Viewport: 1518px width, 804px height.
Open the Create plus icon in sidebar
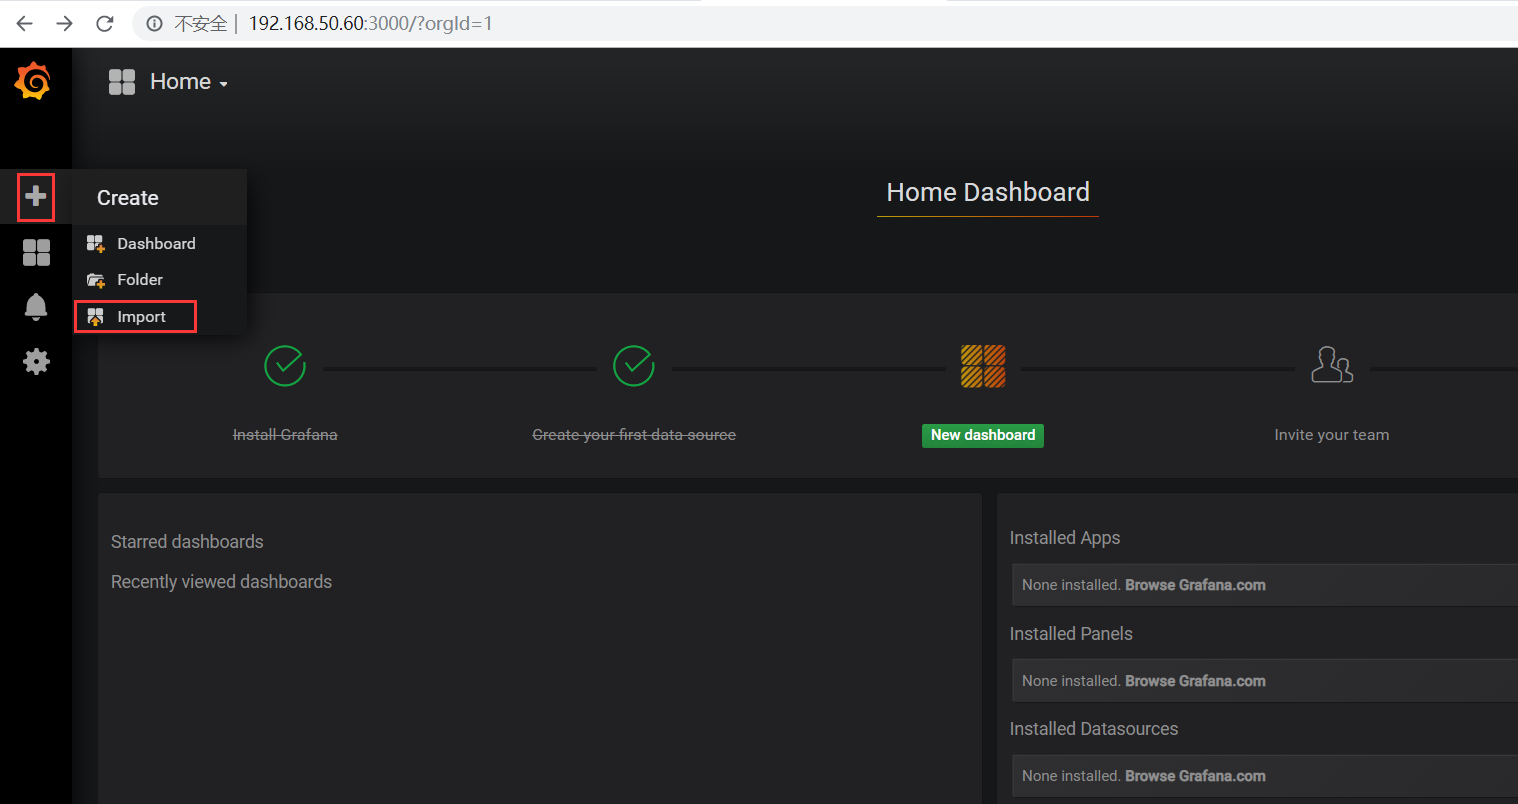point(36,196)
